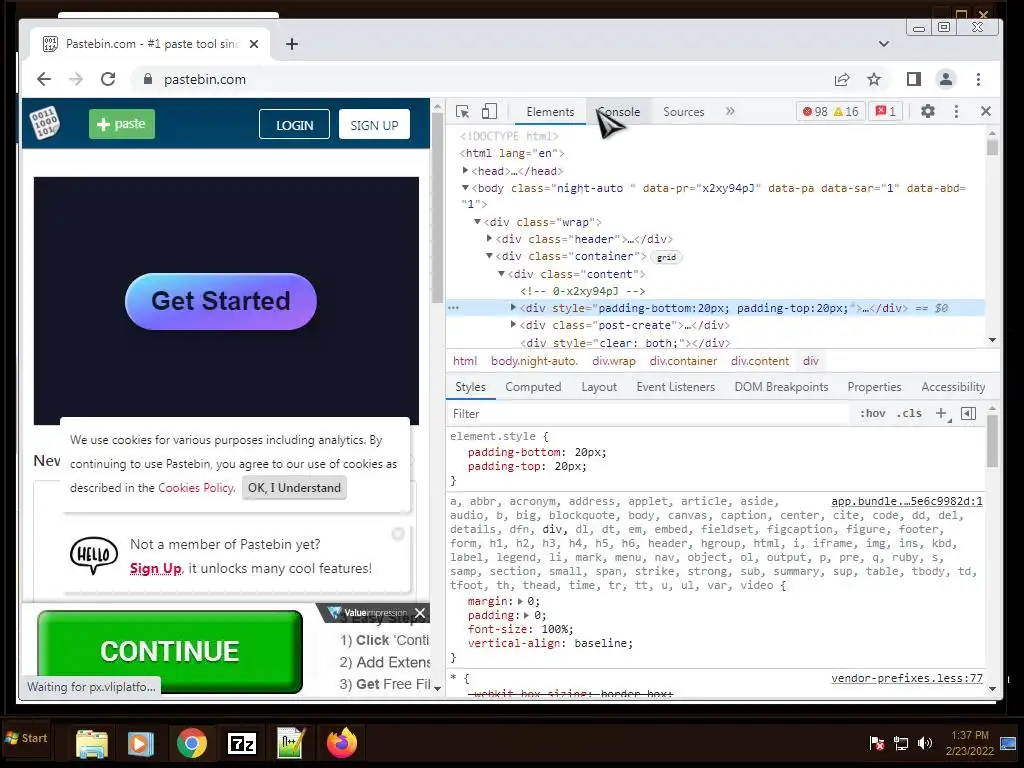Share this page icon in address bar
Screen dimensions: 1024x768
[842, 80]
